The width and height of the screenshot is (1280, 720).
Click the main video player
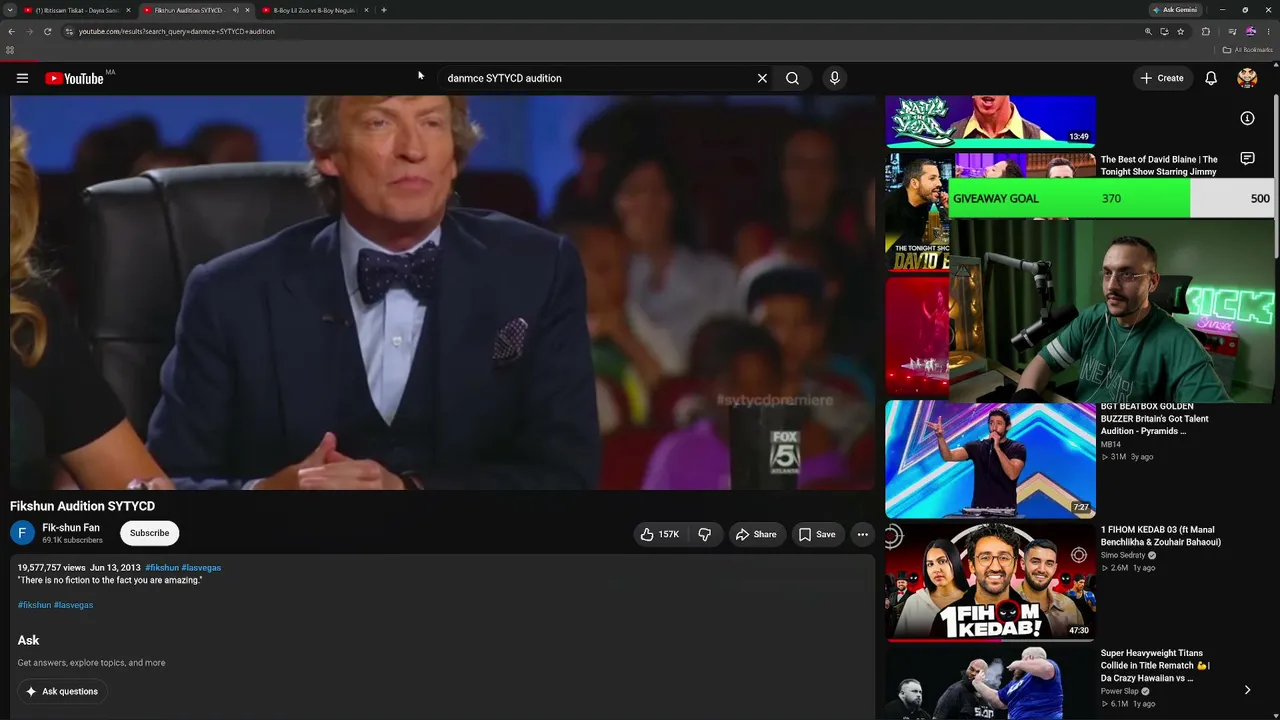442,293
